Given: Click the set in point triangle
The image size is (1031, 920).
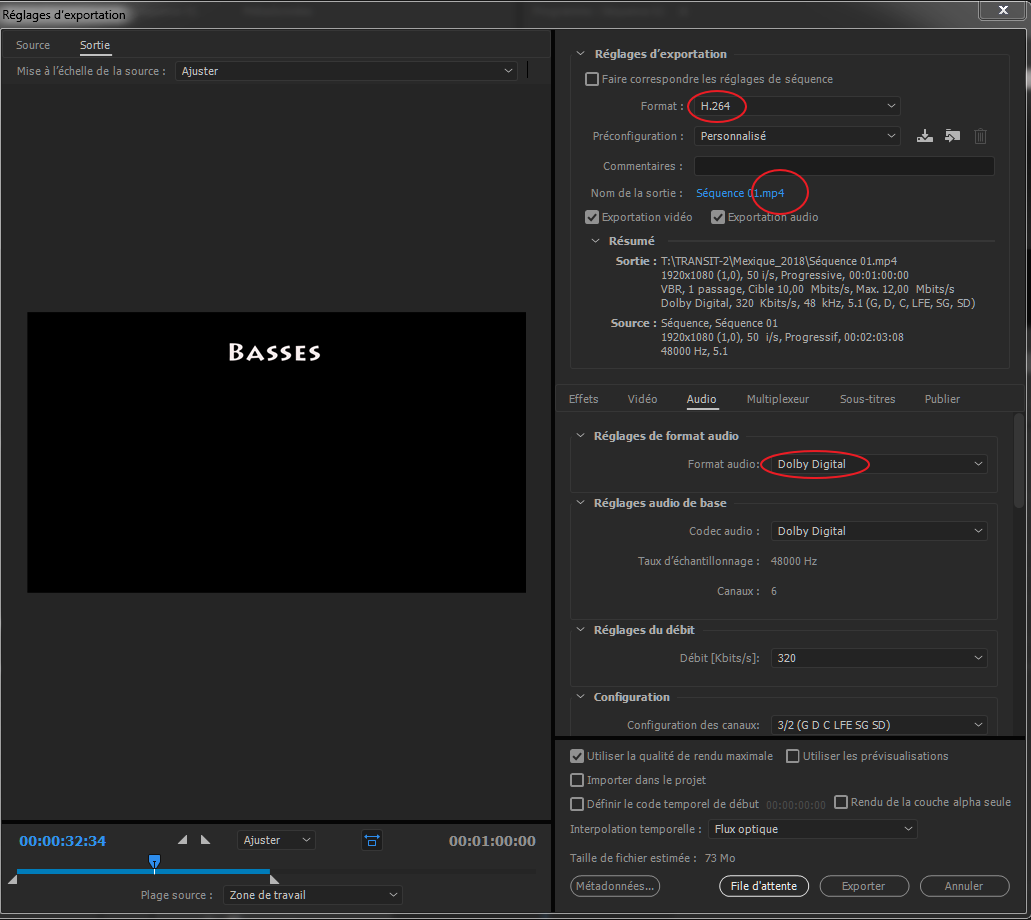Looking at the screenshot, I should point(182,840).
